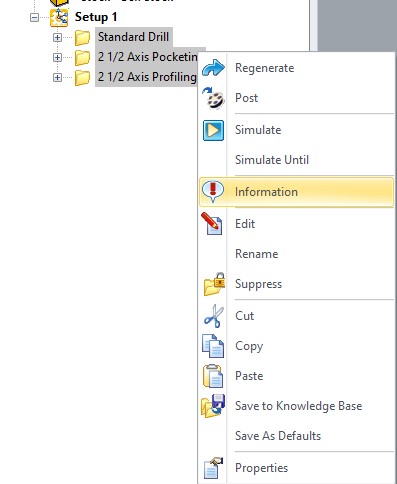Click the Edit pencil icon
Image resolution: width=397 pixels, height=484 pixels.
pyautogui.click(x=212, y=224)
